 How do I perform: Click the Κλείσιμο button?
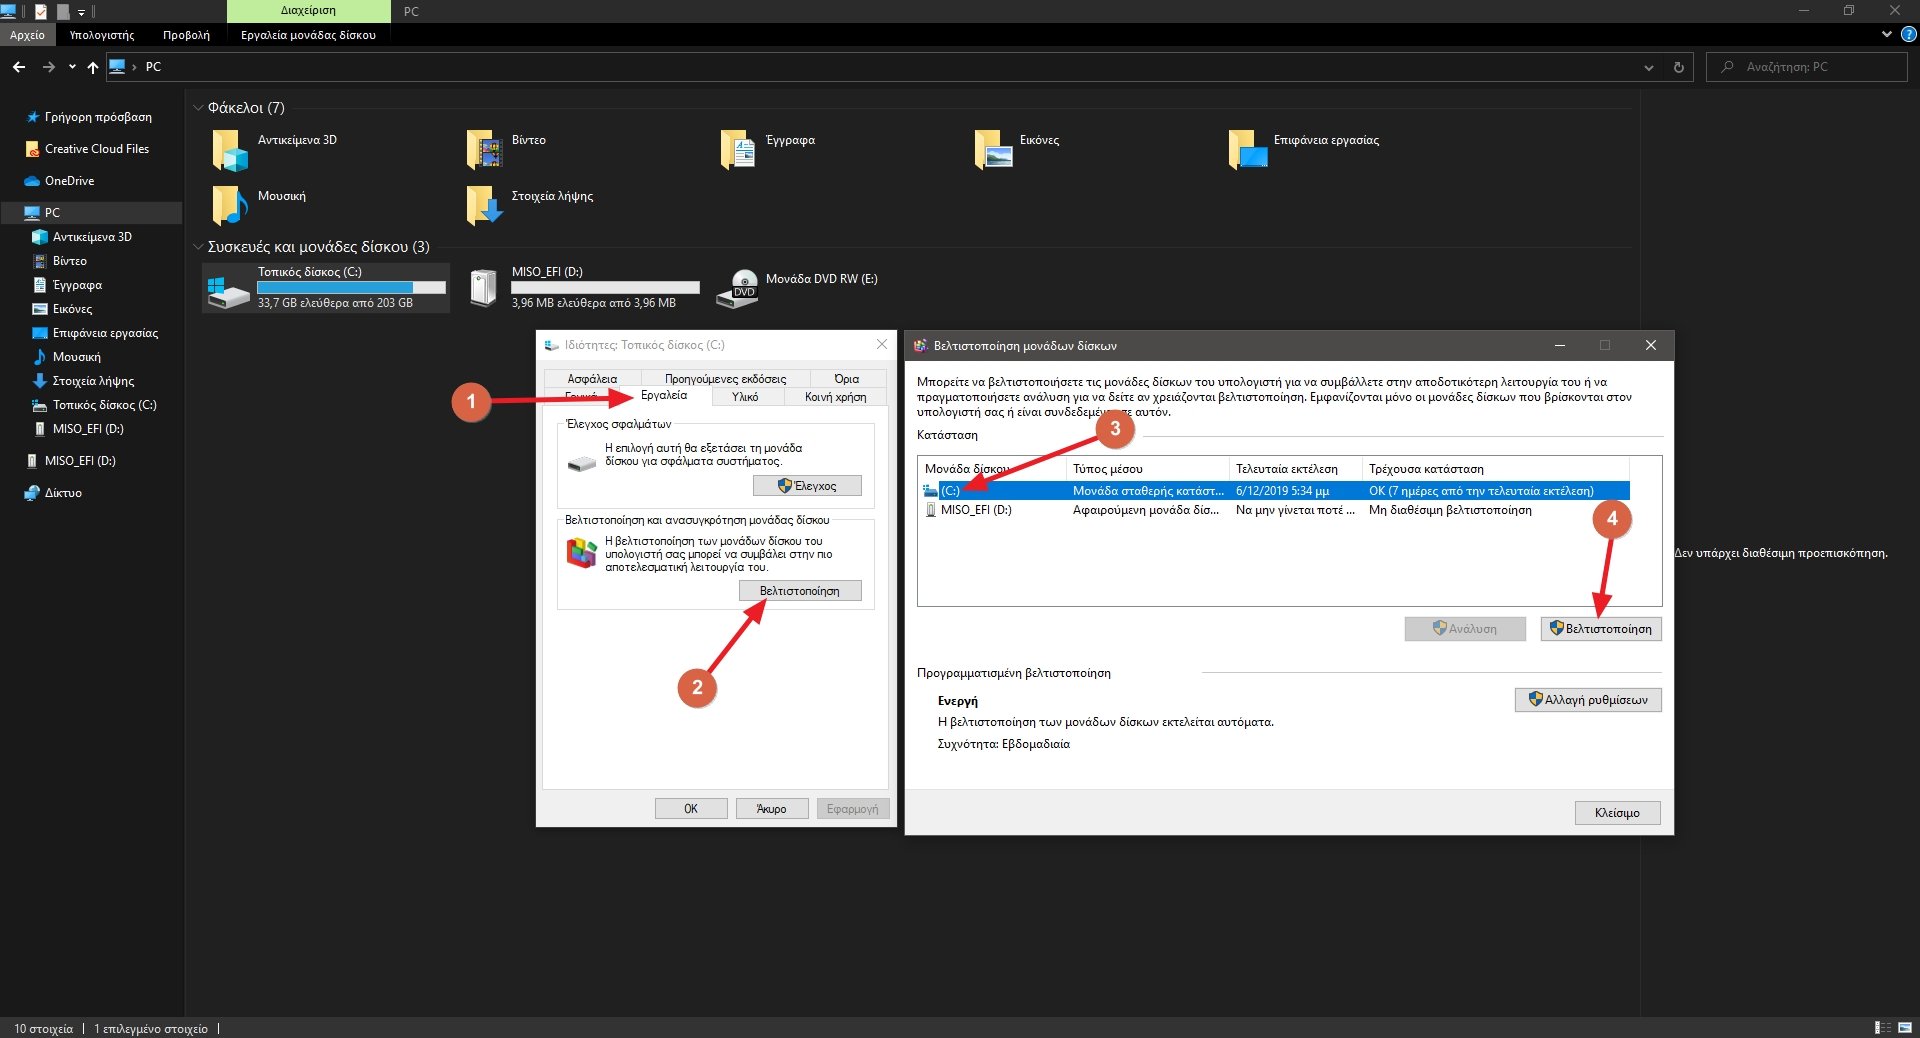click(1617, 813)
